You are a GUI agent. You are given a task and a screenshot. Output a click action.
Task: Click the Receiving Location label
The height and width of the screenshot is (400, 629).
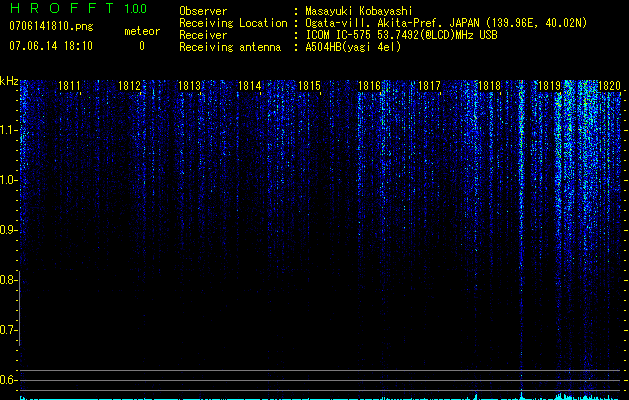[x=233, y=23]
